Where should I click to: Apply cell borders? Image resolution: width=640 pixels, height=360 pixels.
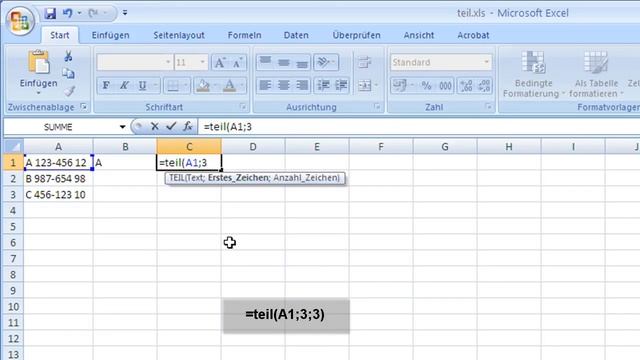[x=173, y=86]
